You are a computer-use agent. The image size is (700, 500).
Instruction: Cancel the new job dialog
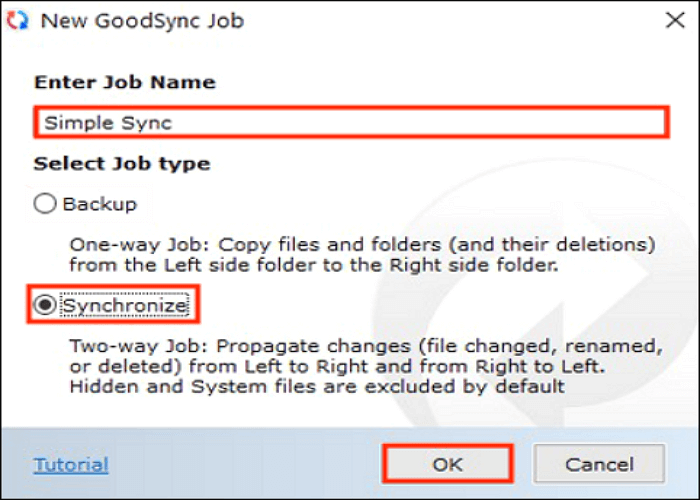point(598,464)
